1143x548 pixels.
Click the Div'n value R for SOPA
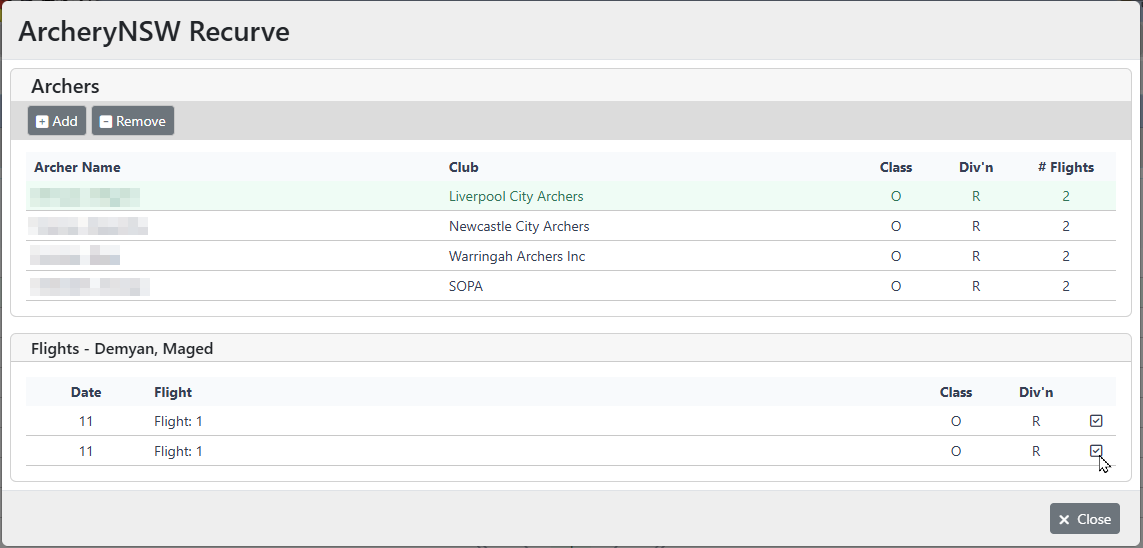pos(976,286)
